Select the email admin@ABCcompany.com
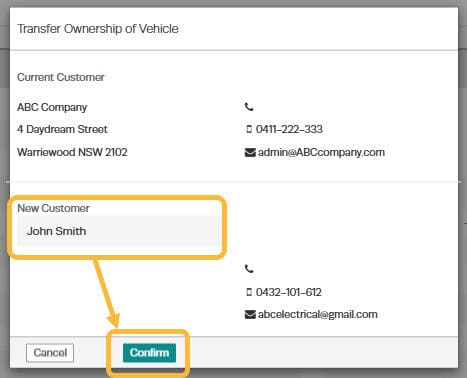Screen dimensions: 467x378 click(x=321, y=152)
